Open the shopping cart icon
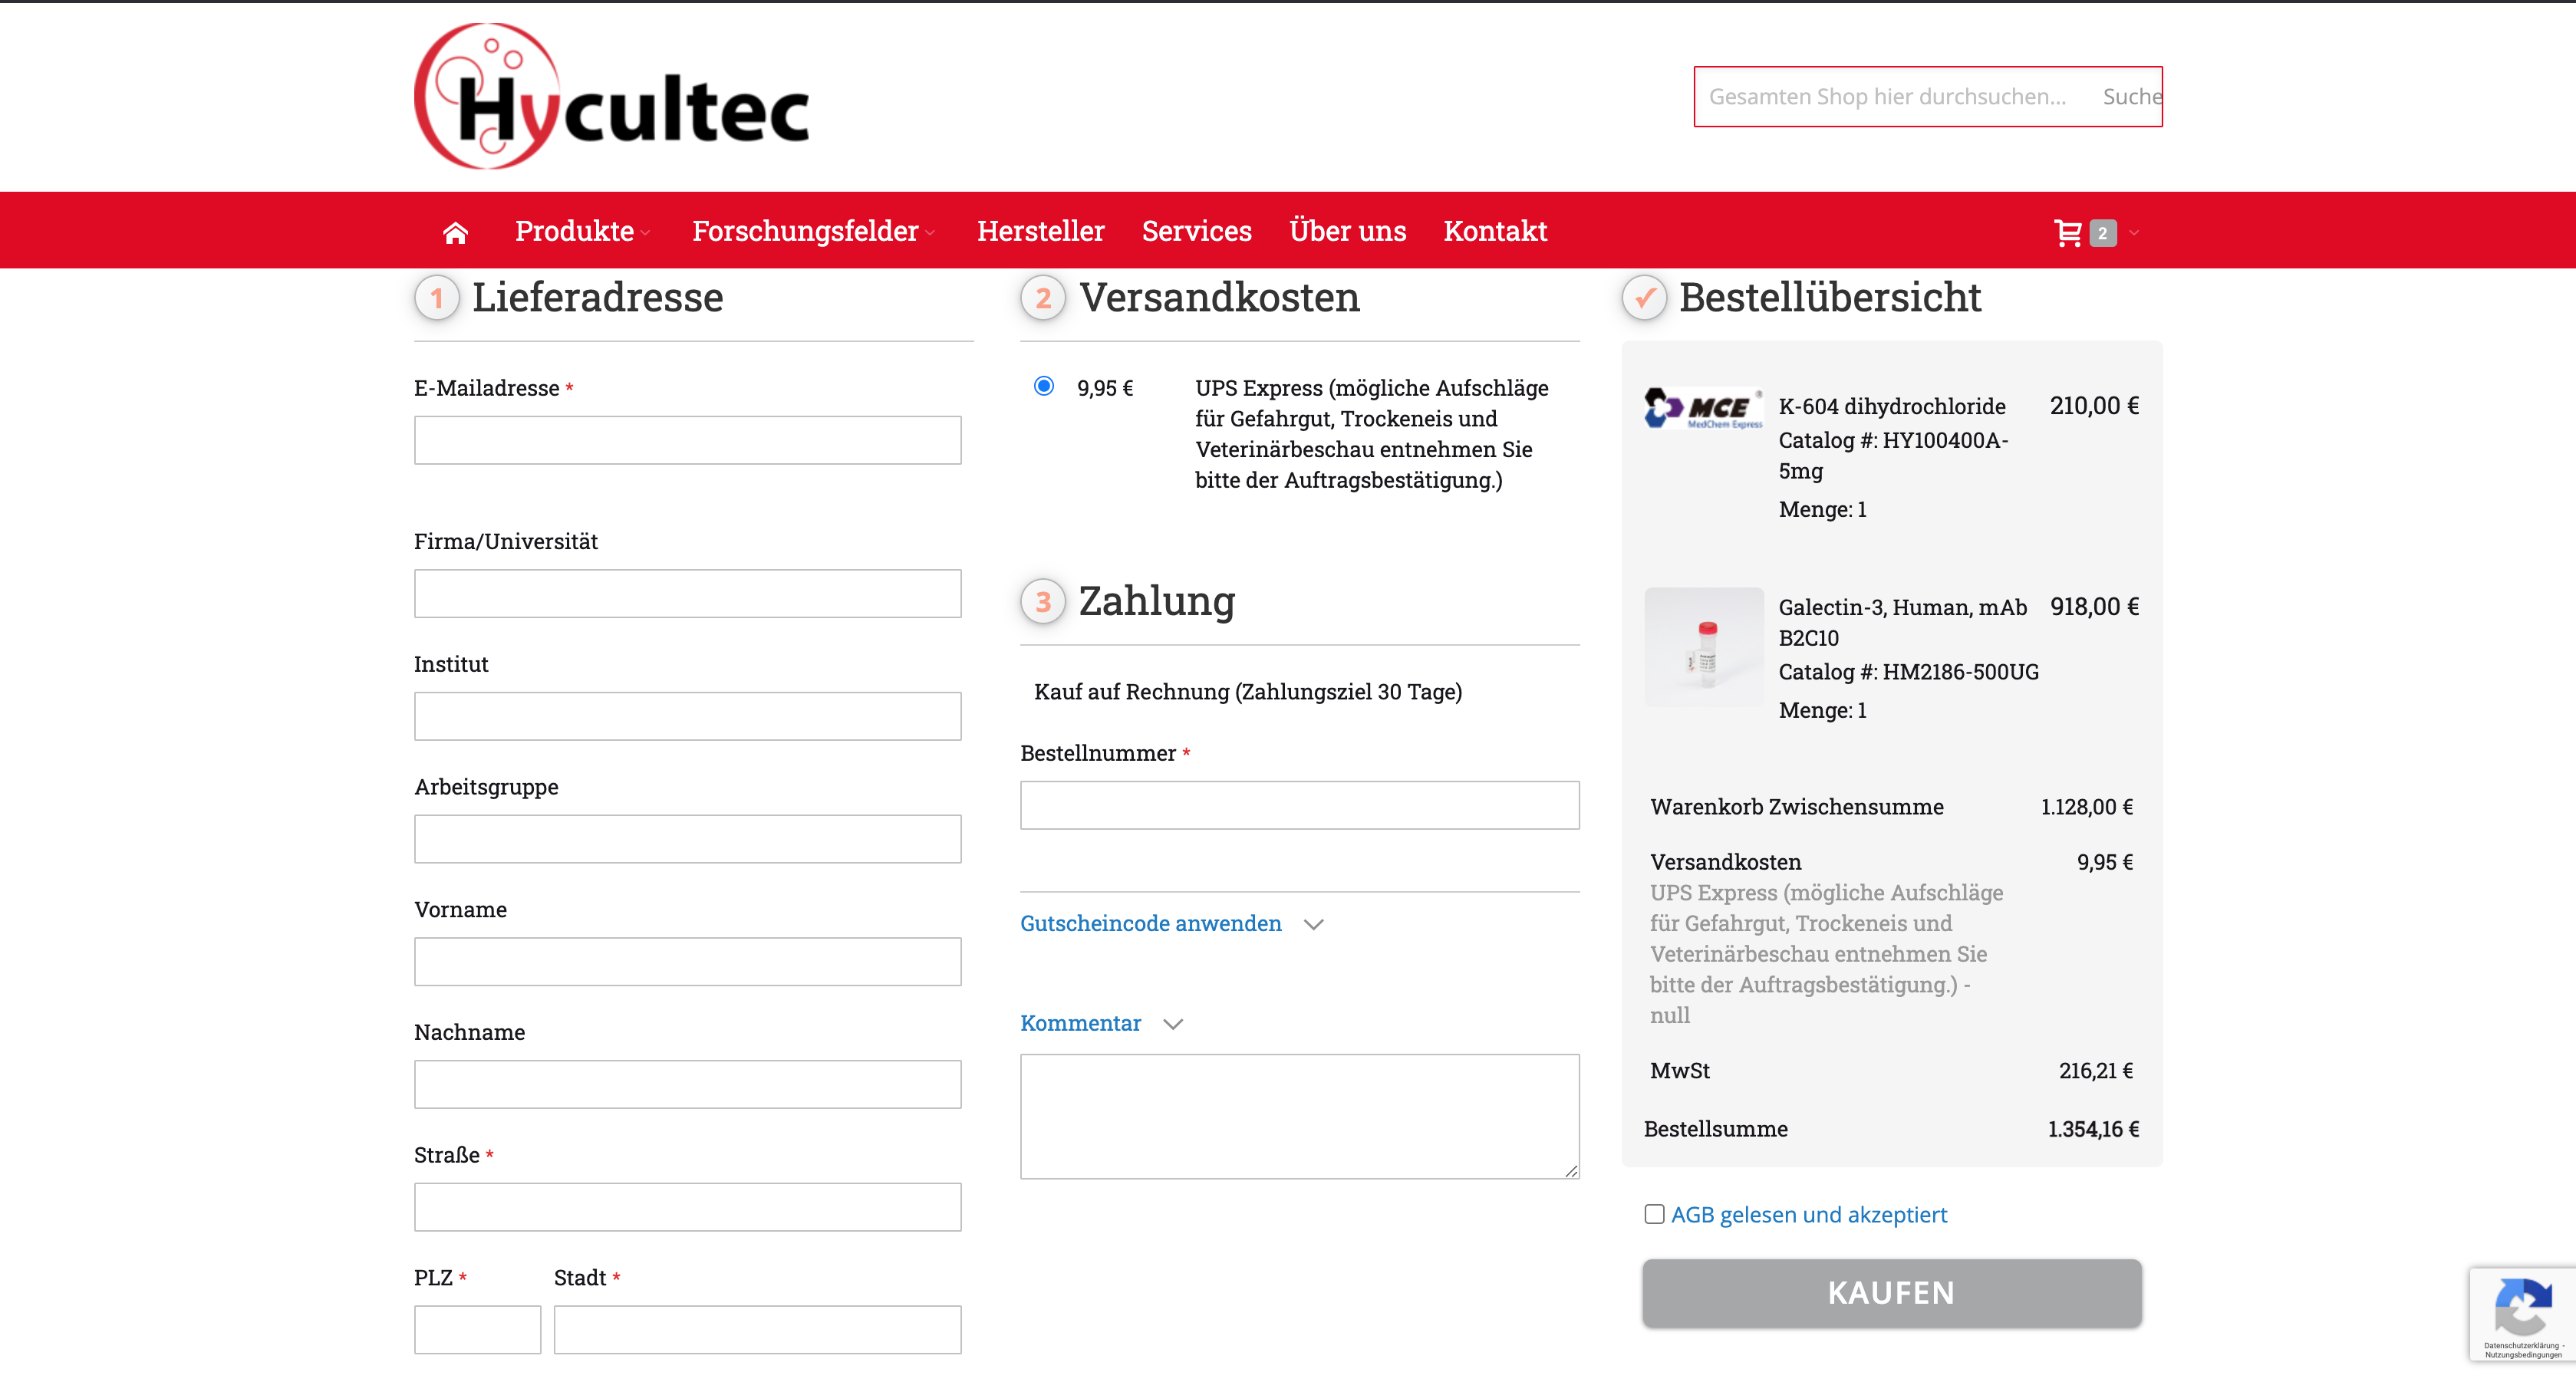Image resolution: width=2576 pixels, height=1382 pixels. 2068,232
